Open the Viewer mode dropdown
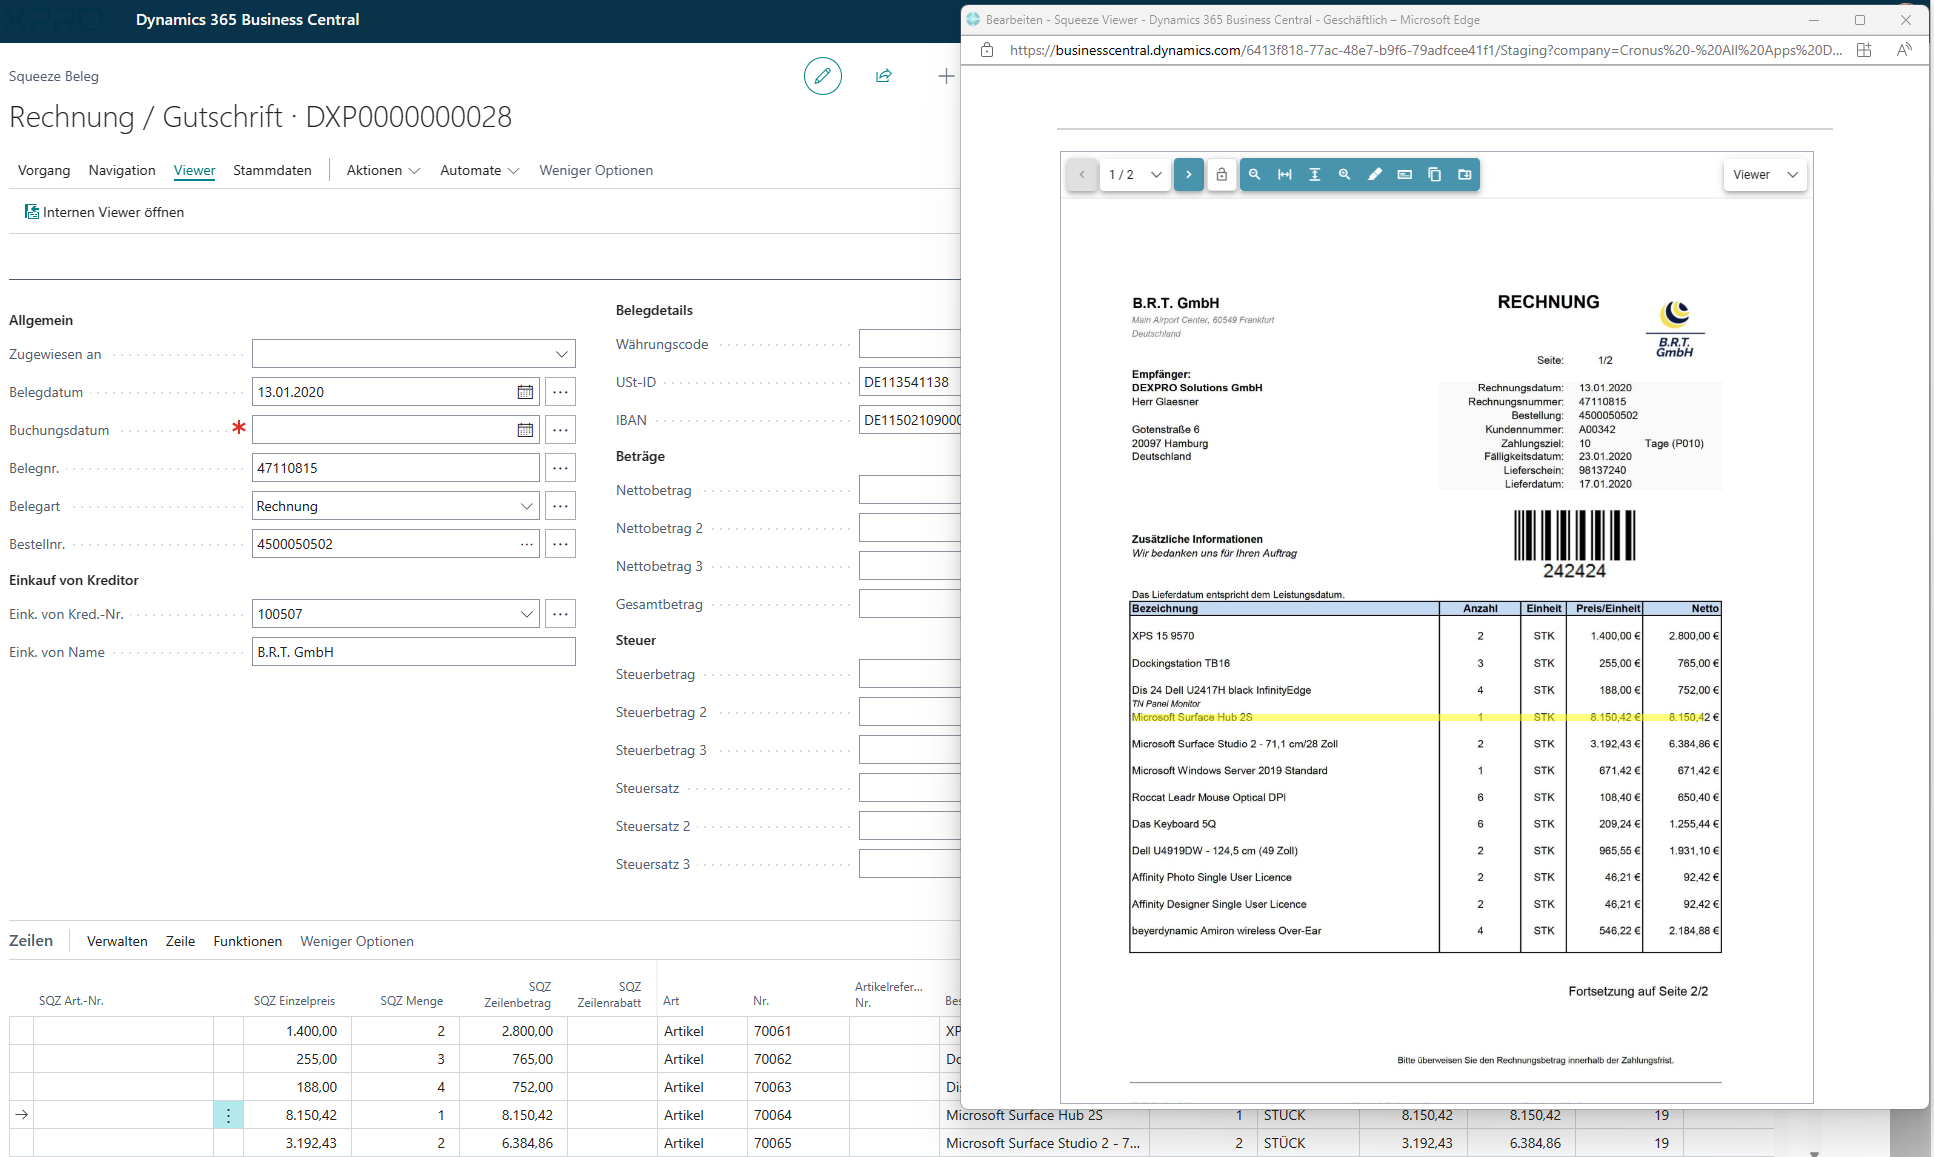Viewport: 1934px width, 1157px height. click(1765, 174)
